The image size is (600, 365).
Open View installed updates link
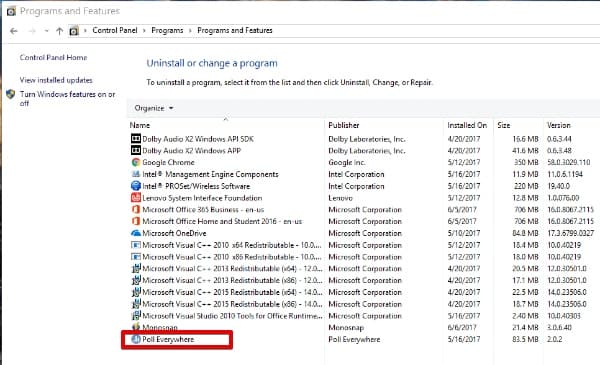click(56, 80)
